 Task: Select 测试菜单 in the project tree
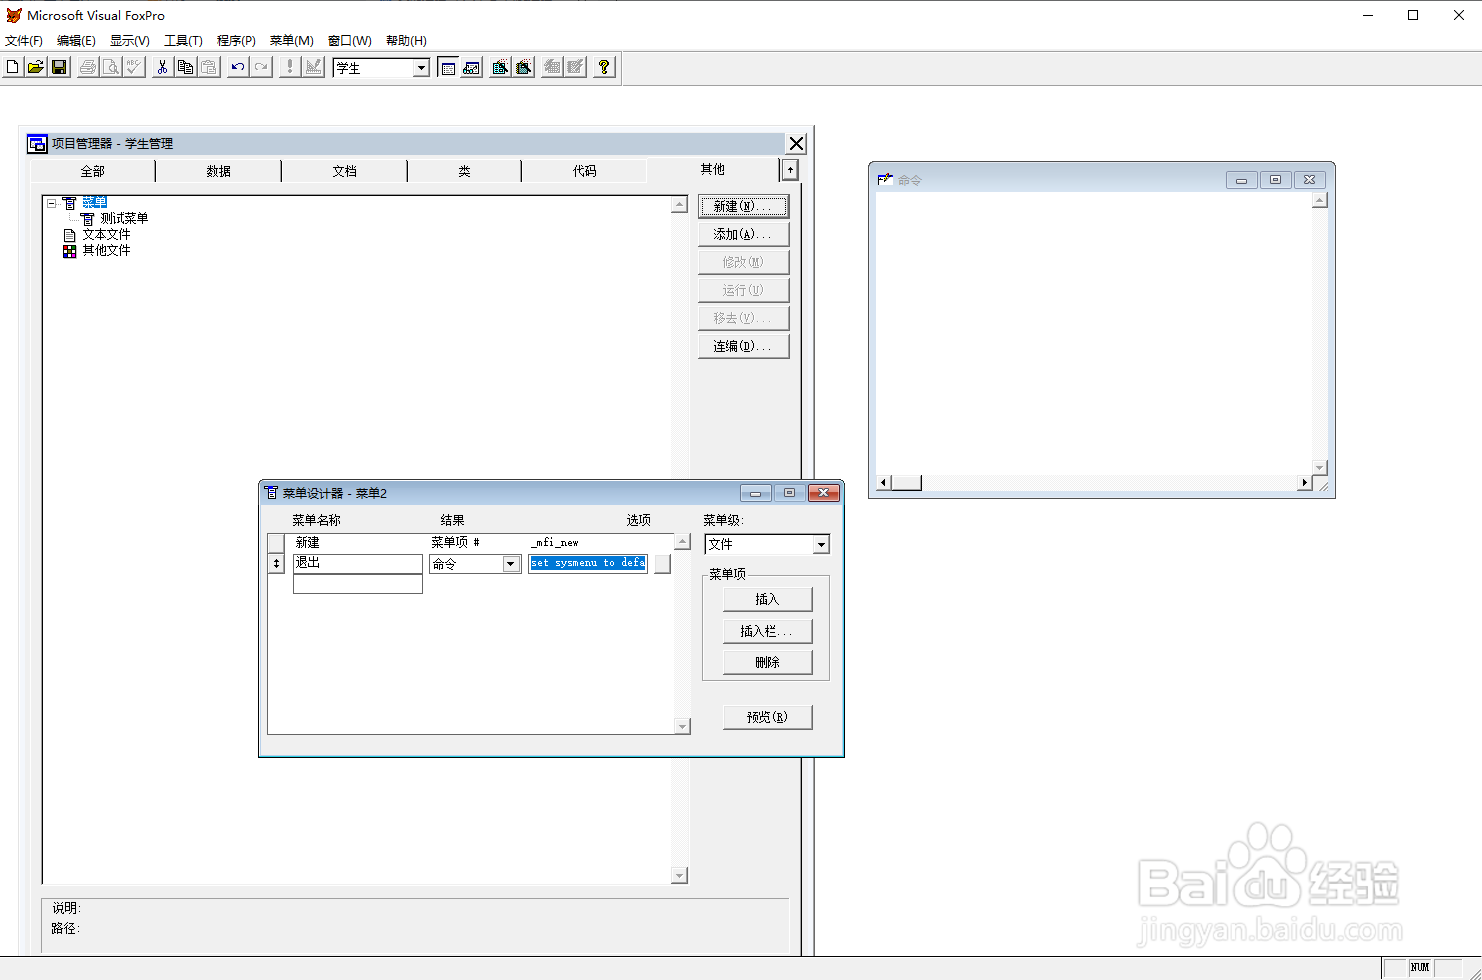[124, 219]
